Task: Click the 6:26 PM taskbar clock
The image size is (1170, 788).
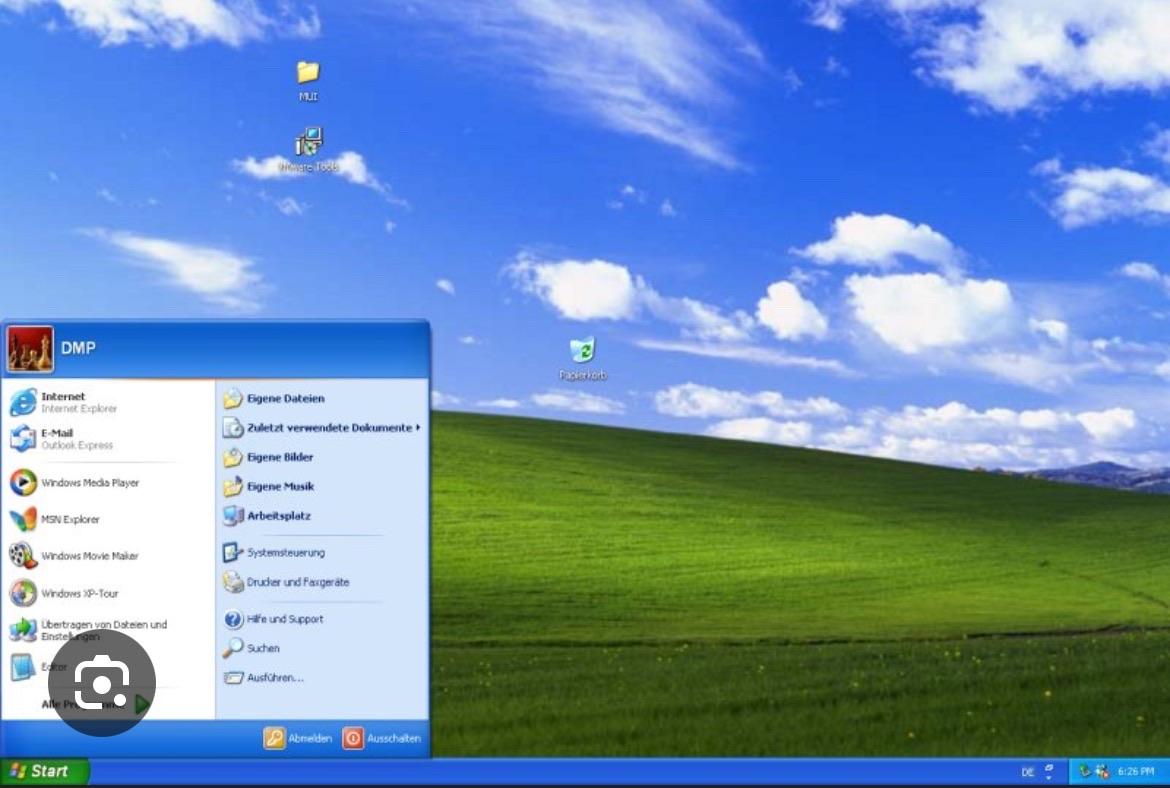Action: pos(1136,772)
